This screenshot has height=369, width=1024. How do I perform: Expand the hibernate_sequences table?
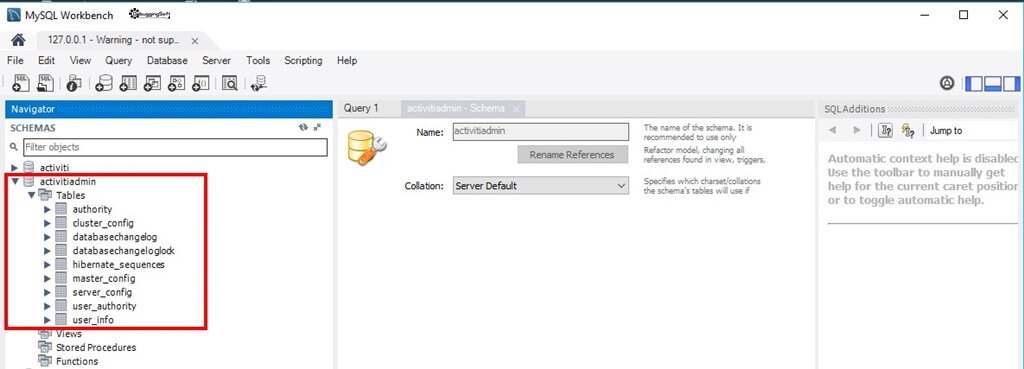[47, 265]
